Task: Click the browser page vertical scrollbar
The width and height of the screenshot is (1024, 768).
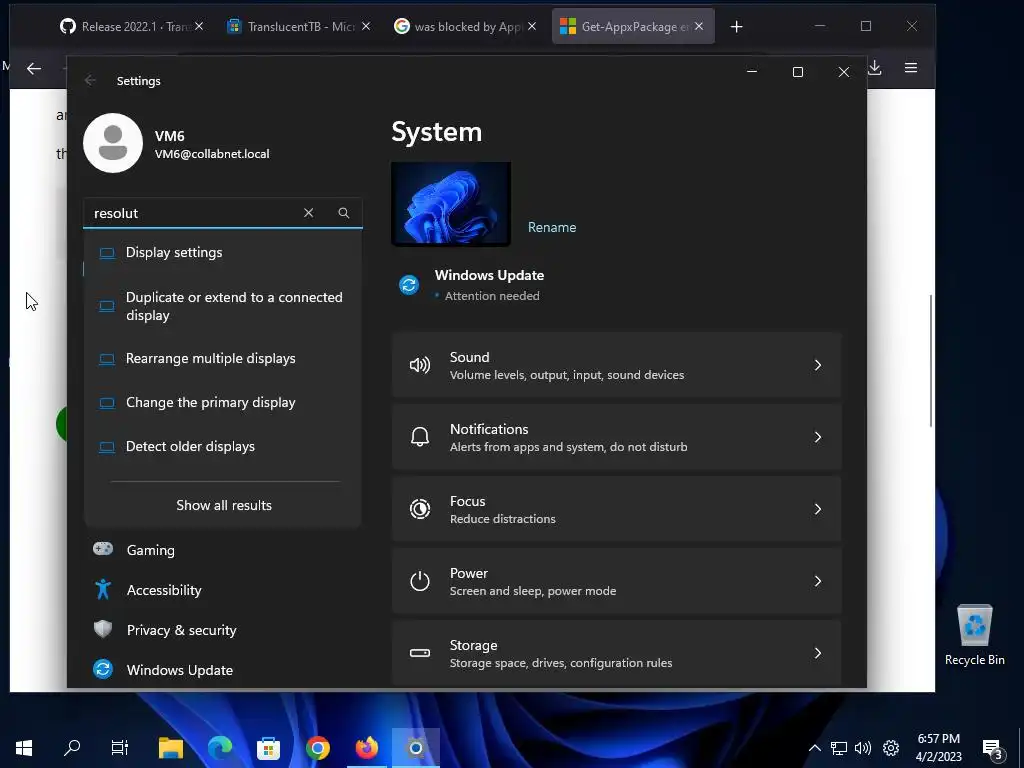Action: (931, 360)
